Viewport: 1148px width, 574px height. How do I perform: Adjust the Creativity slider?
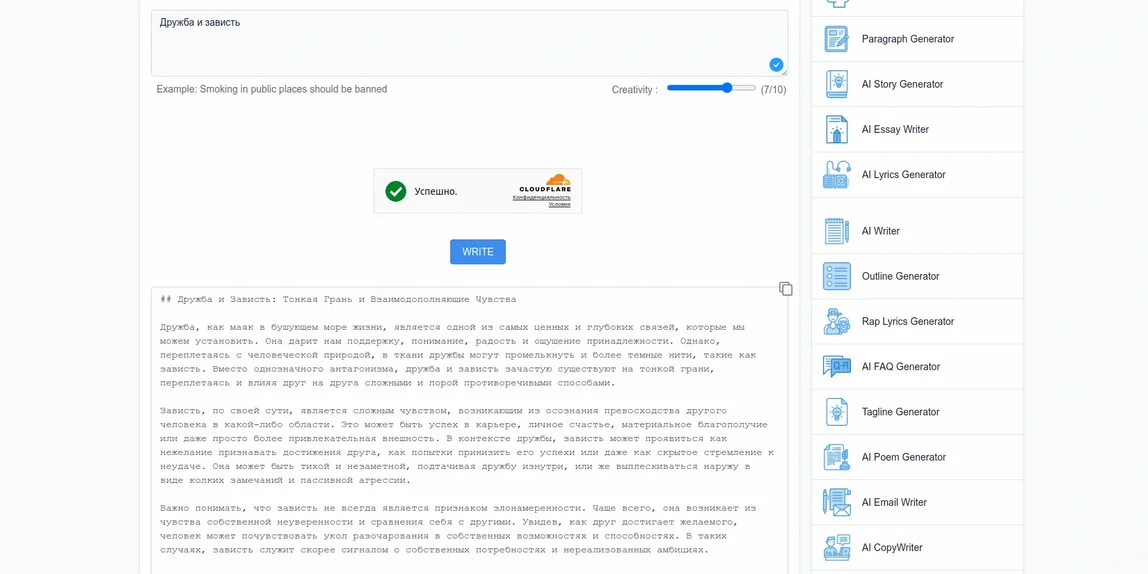[x=711, y=88]
